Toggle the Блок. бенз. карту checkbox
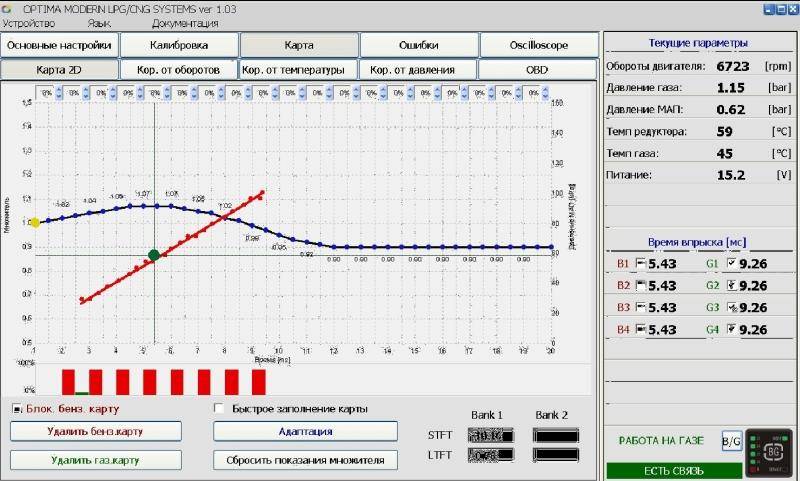 17,409
